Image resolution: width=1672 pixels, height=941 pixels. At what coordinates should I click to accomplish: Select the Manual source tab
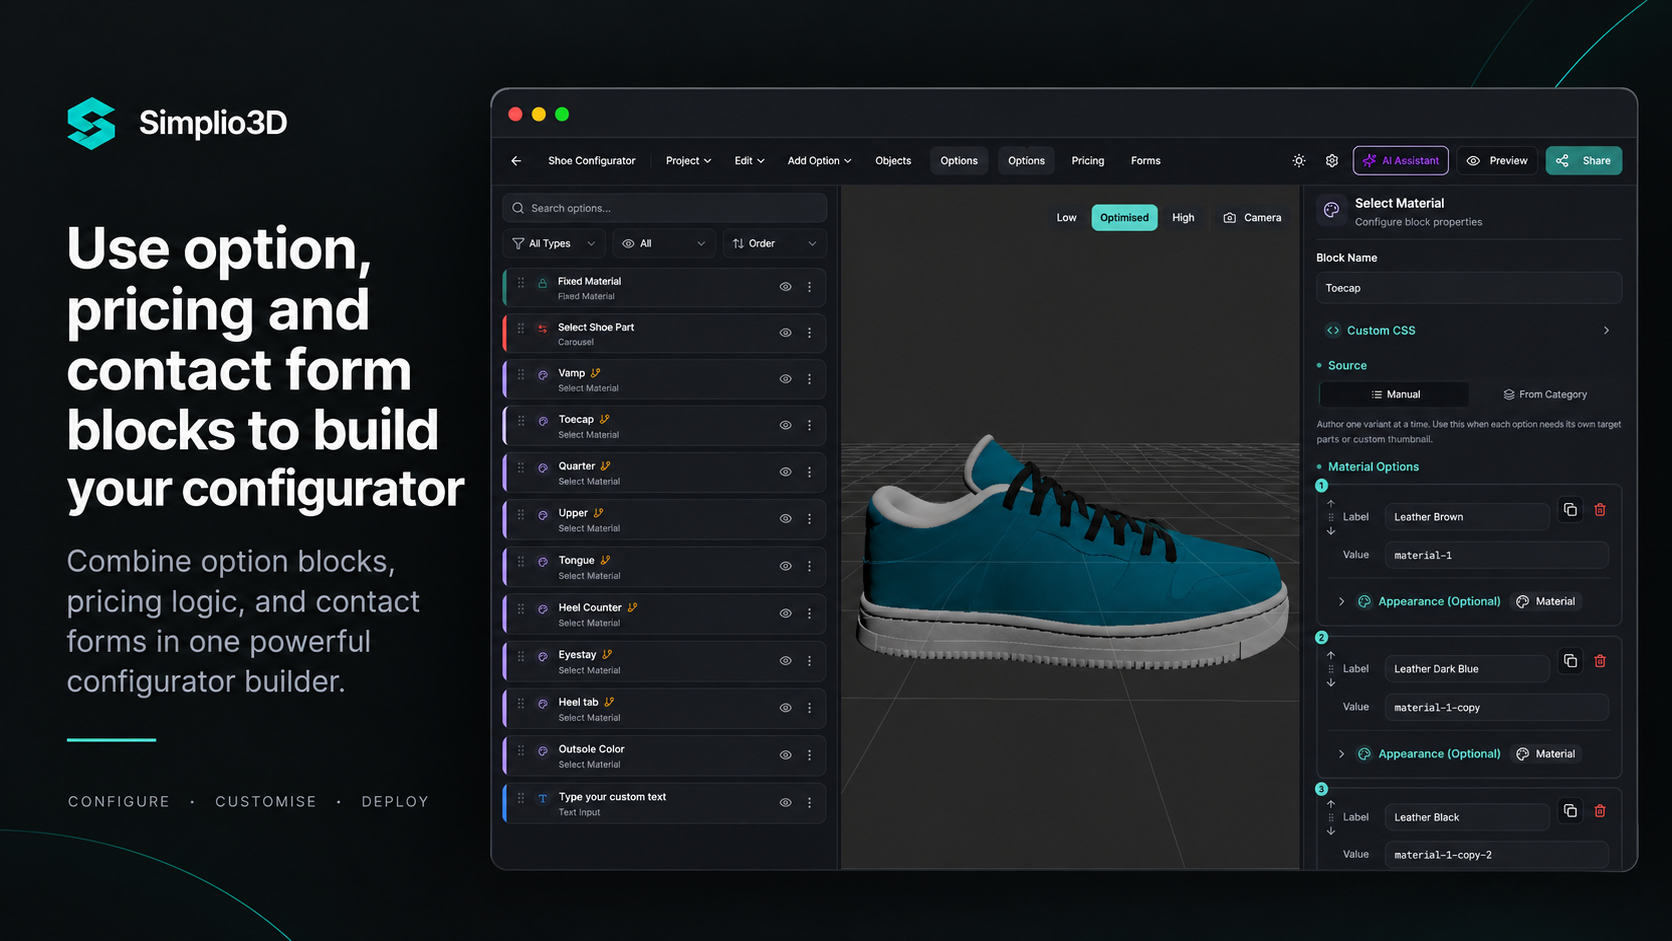coord(1395,395)
